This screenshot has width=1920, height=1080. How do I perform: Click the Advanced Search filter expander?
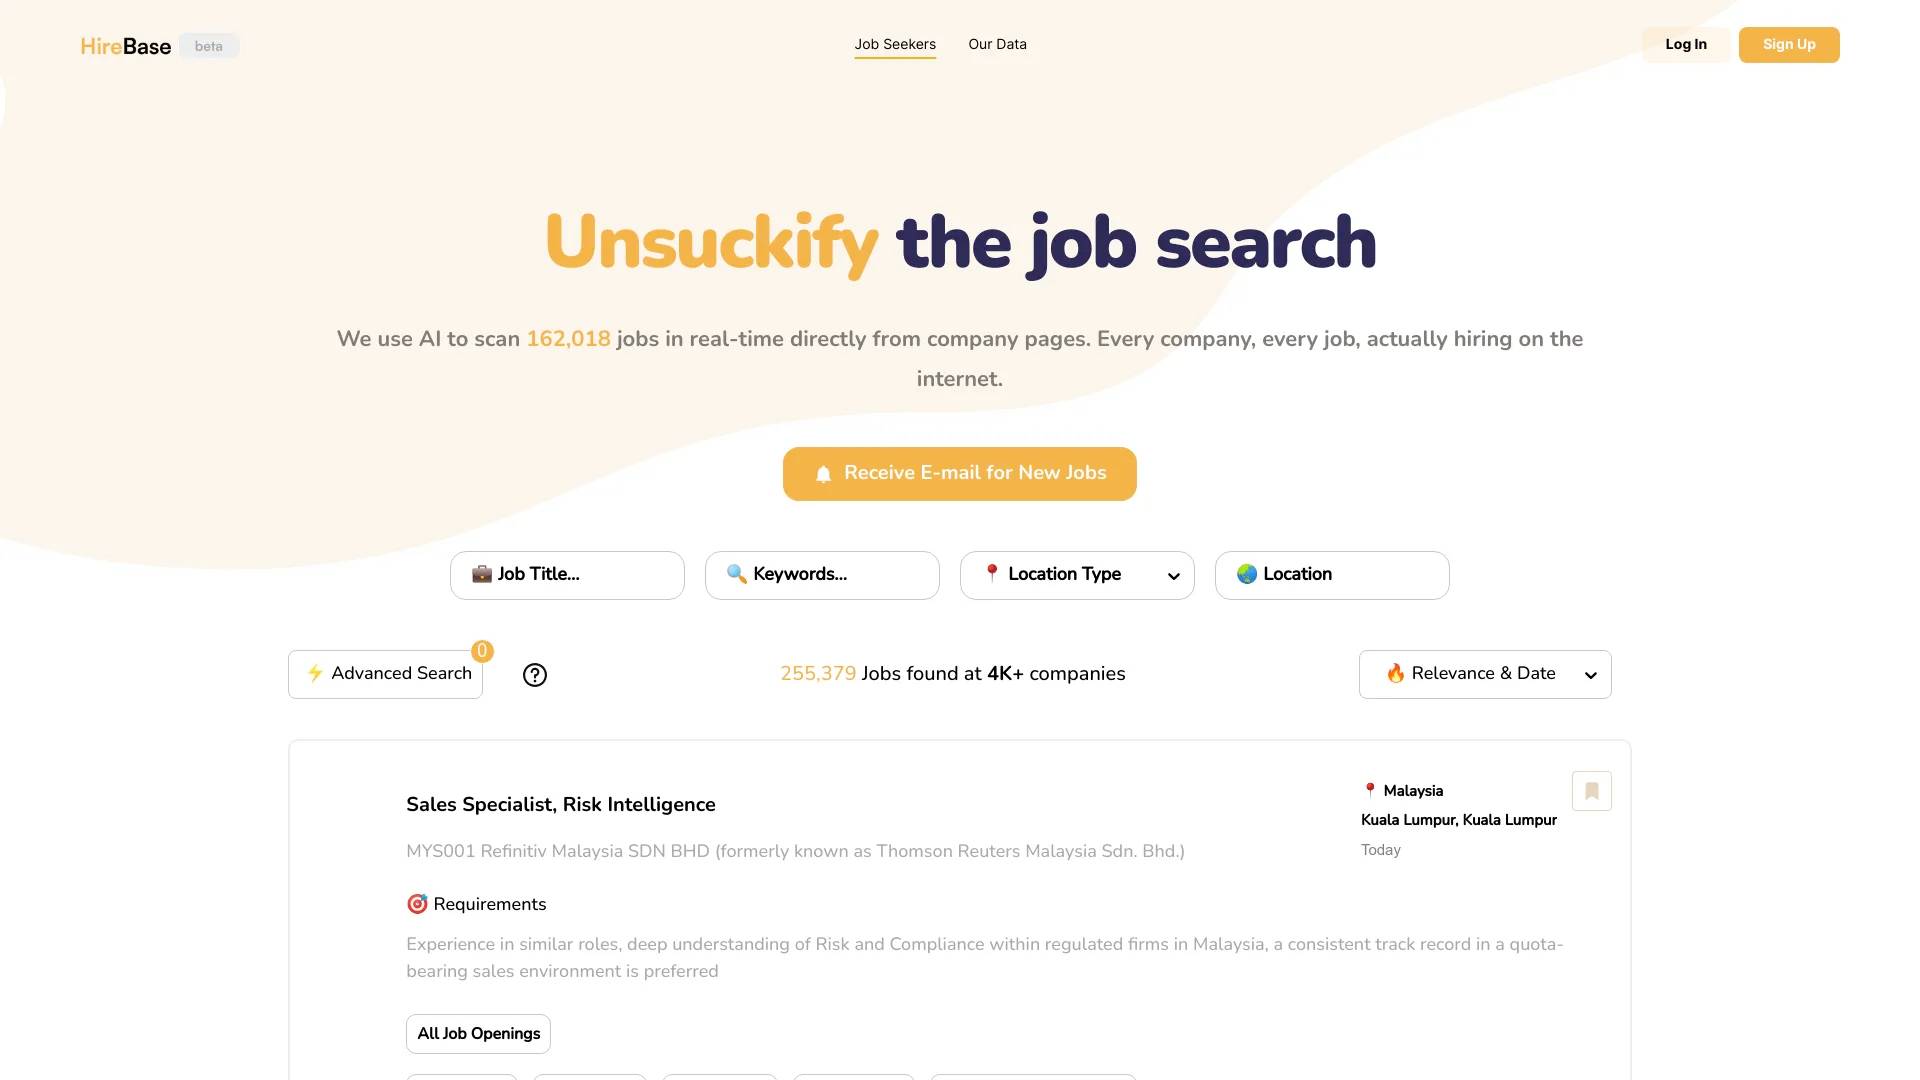[385, 674]
